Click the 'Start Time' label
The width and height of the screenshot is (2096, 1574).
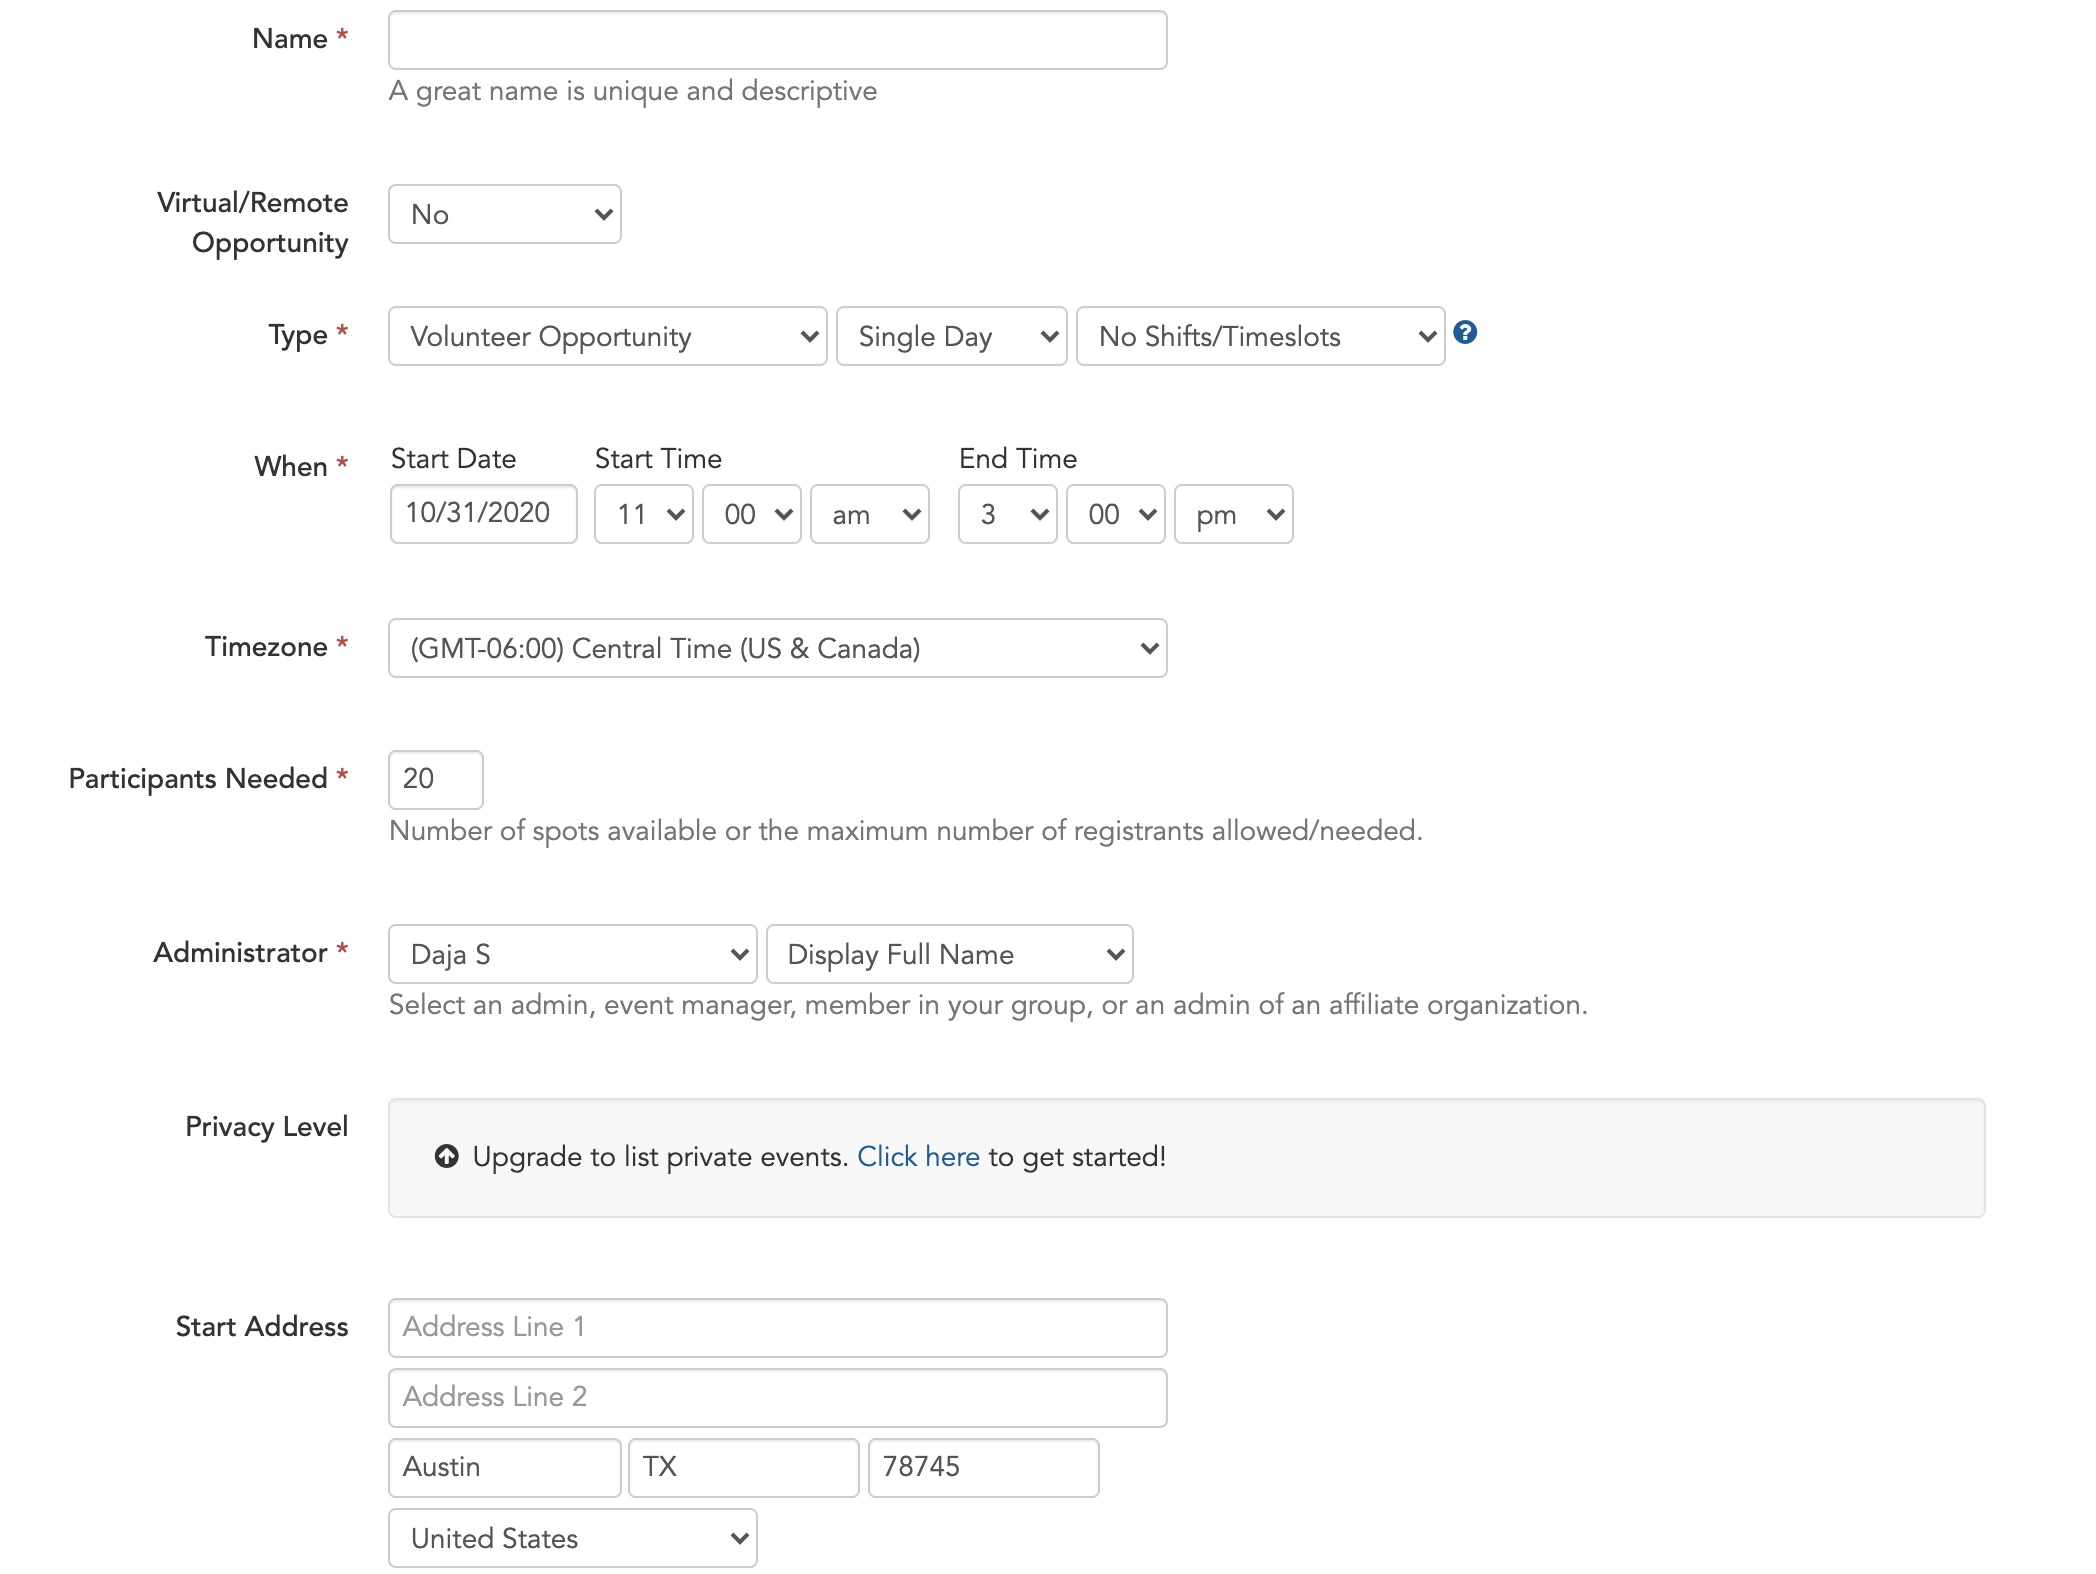pos(658,459)
